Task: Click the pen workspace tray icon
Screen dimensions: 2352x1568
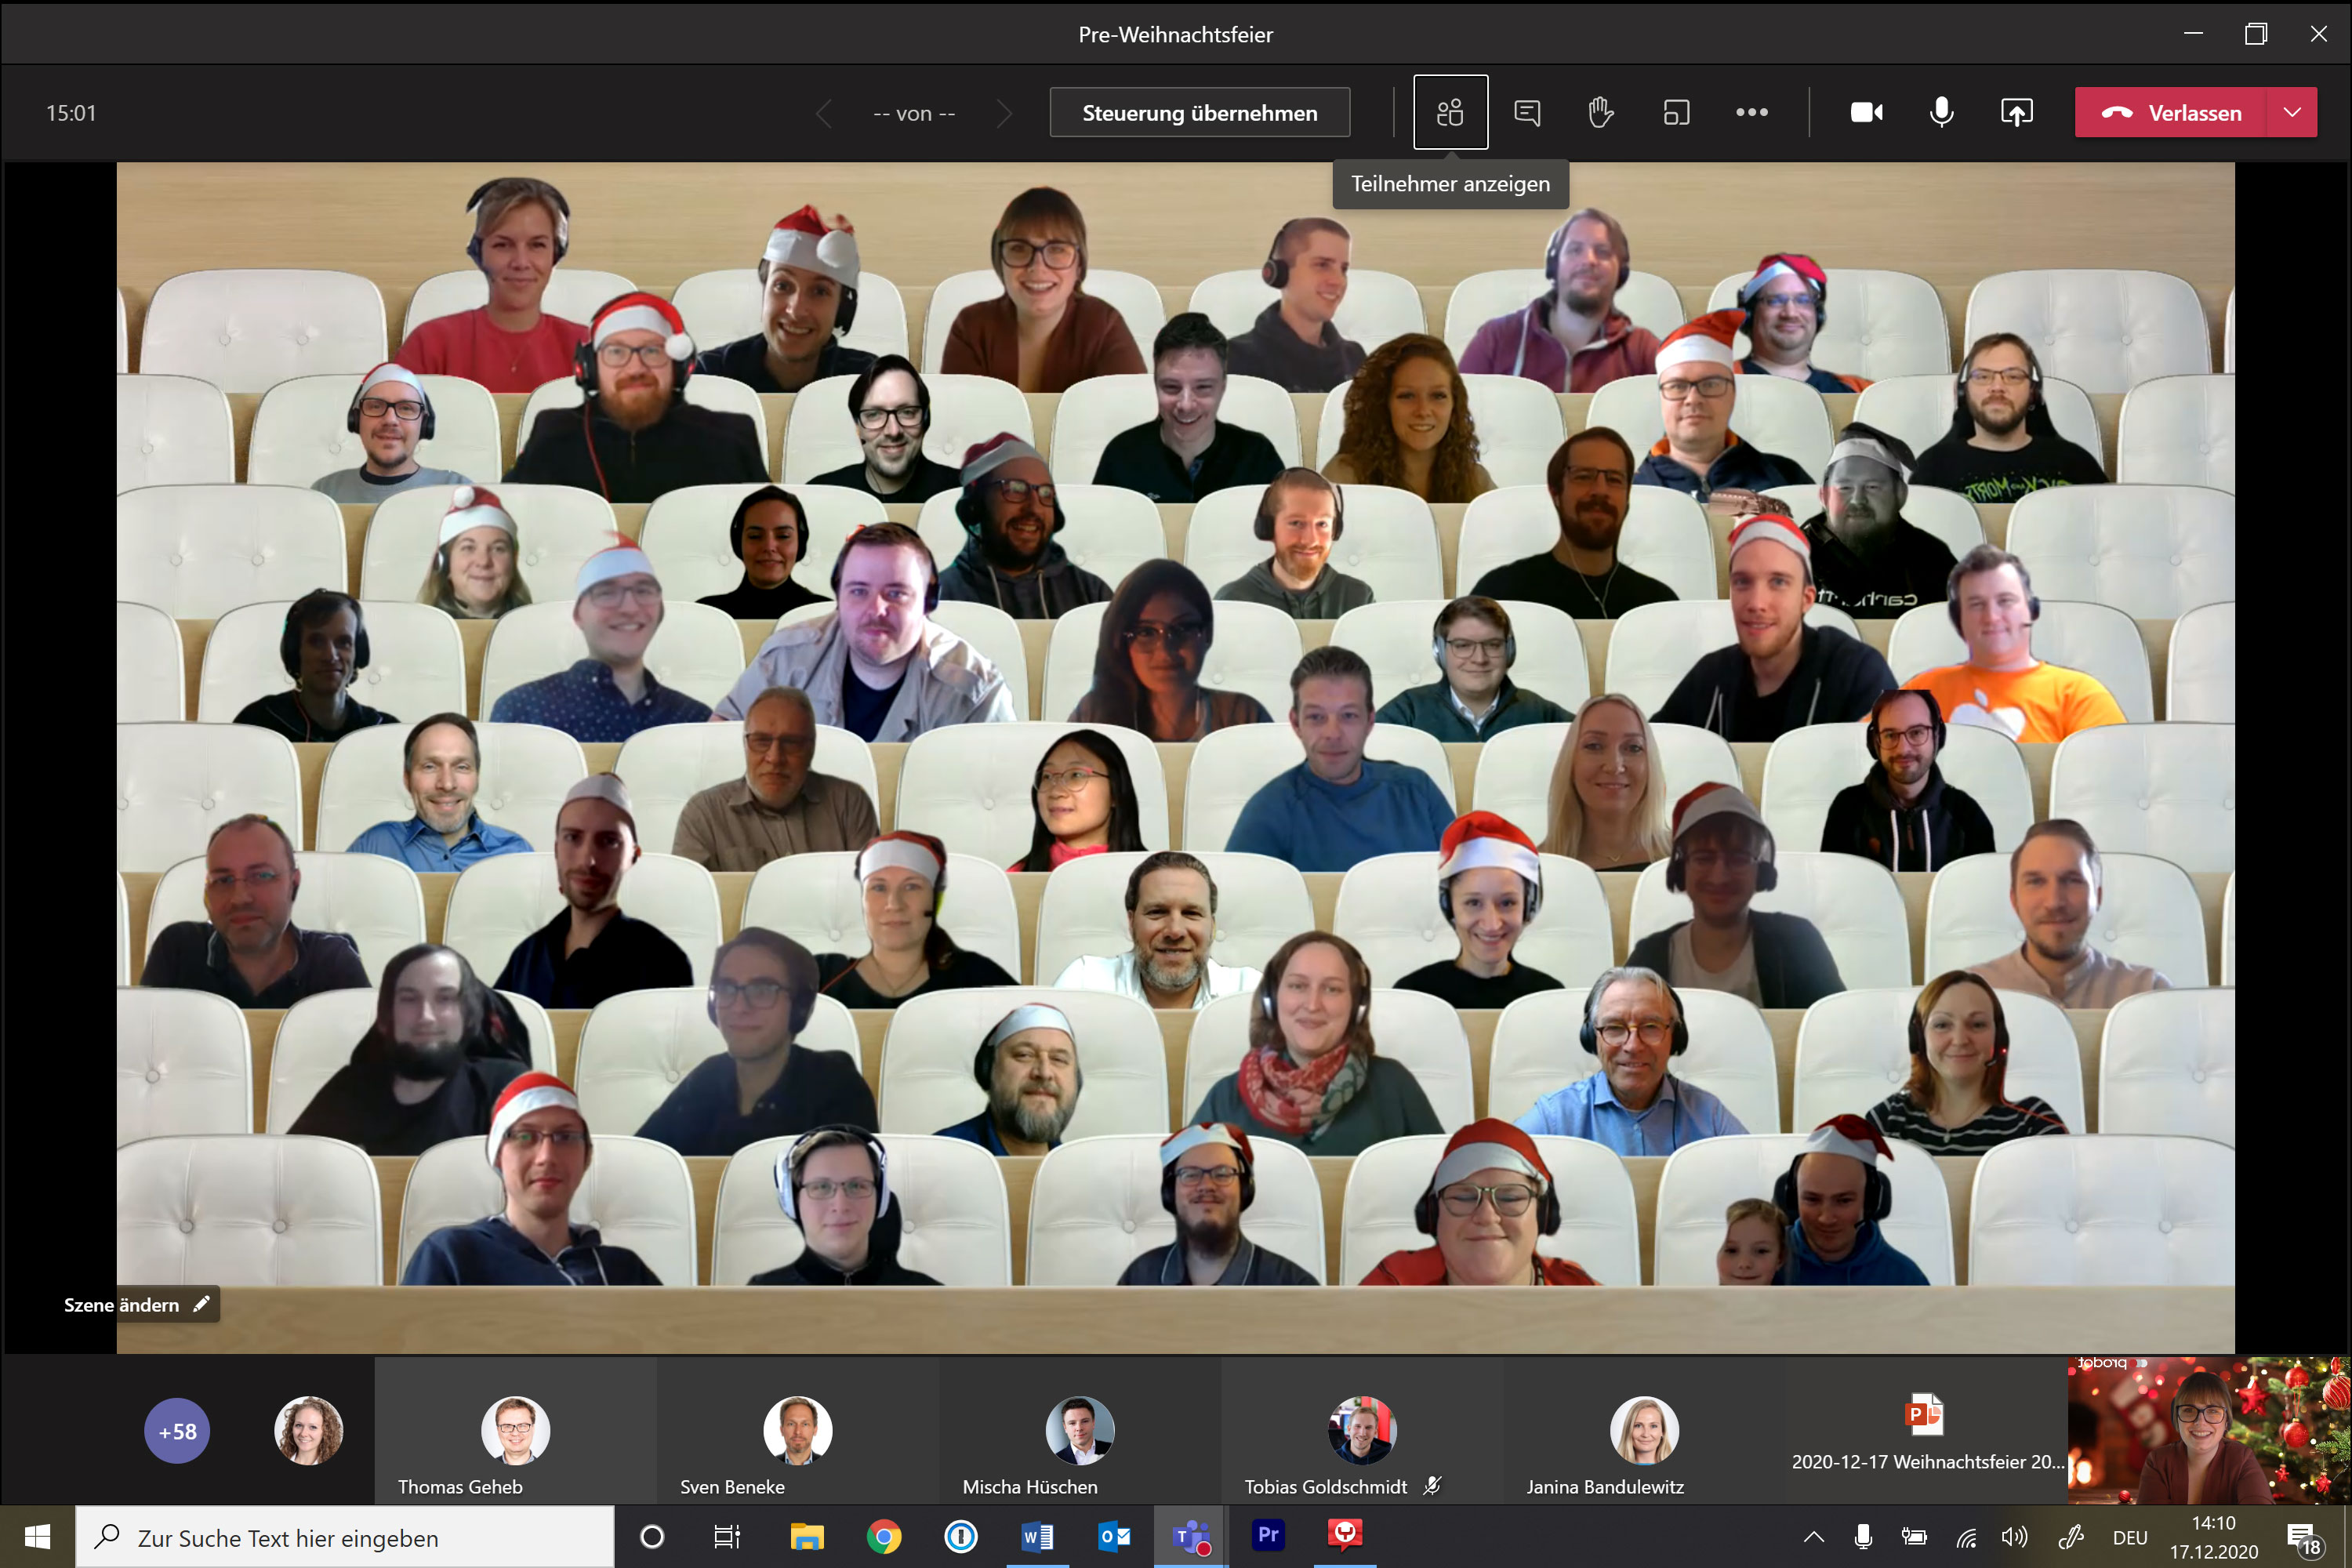Action: pyautogui.click(x=2070, y=1538)
